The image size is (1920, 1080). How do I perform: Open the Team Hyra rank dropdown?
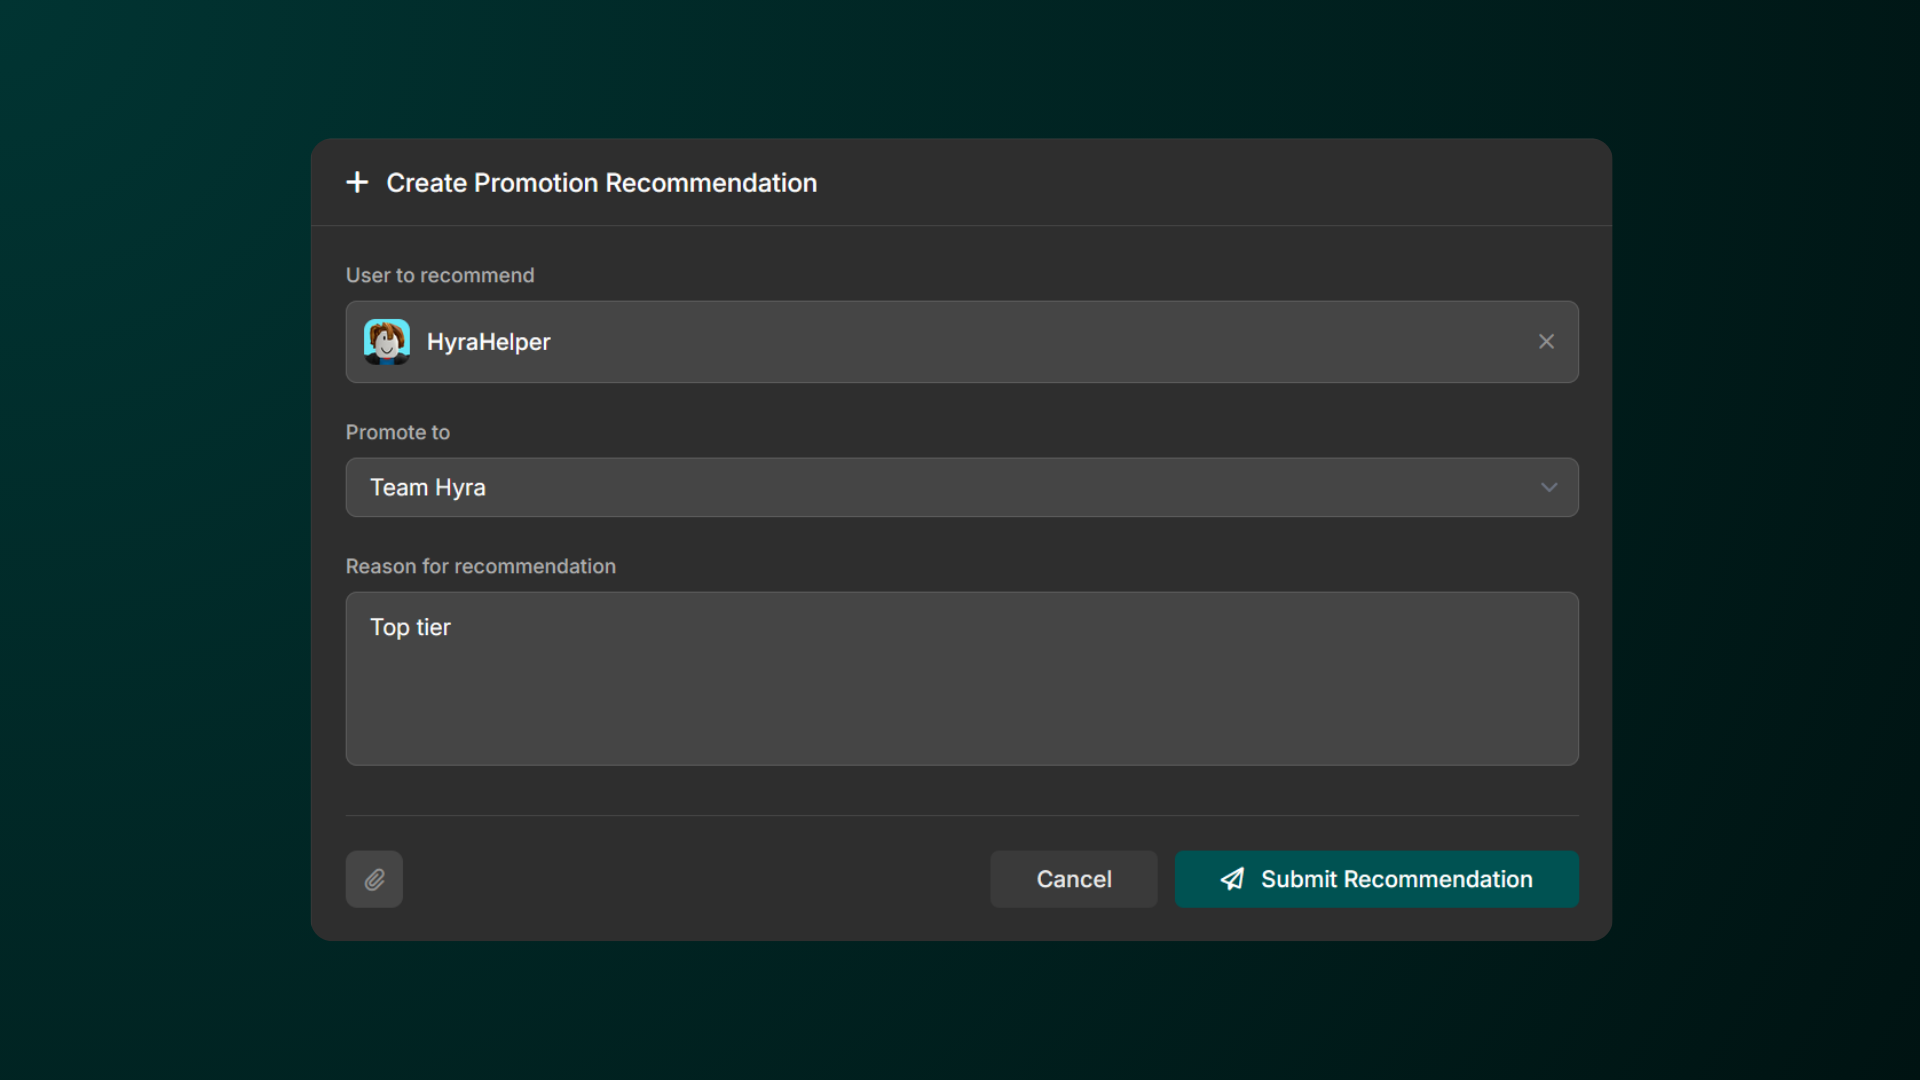(962, 488)
